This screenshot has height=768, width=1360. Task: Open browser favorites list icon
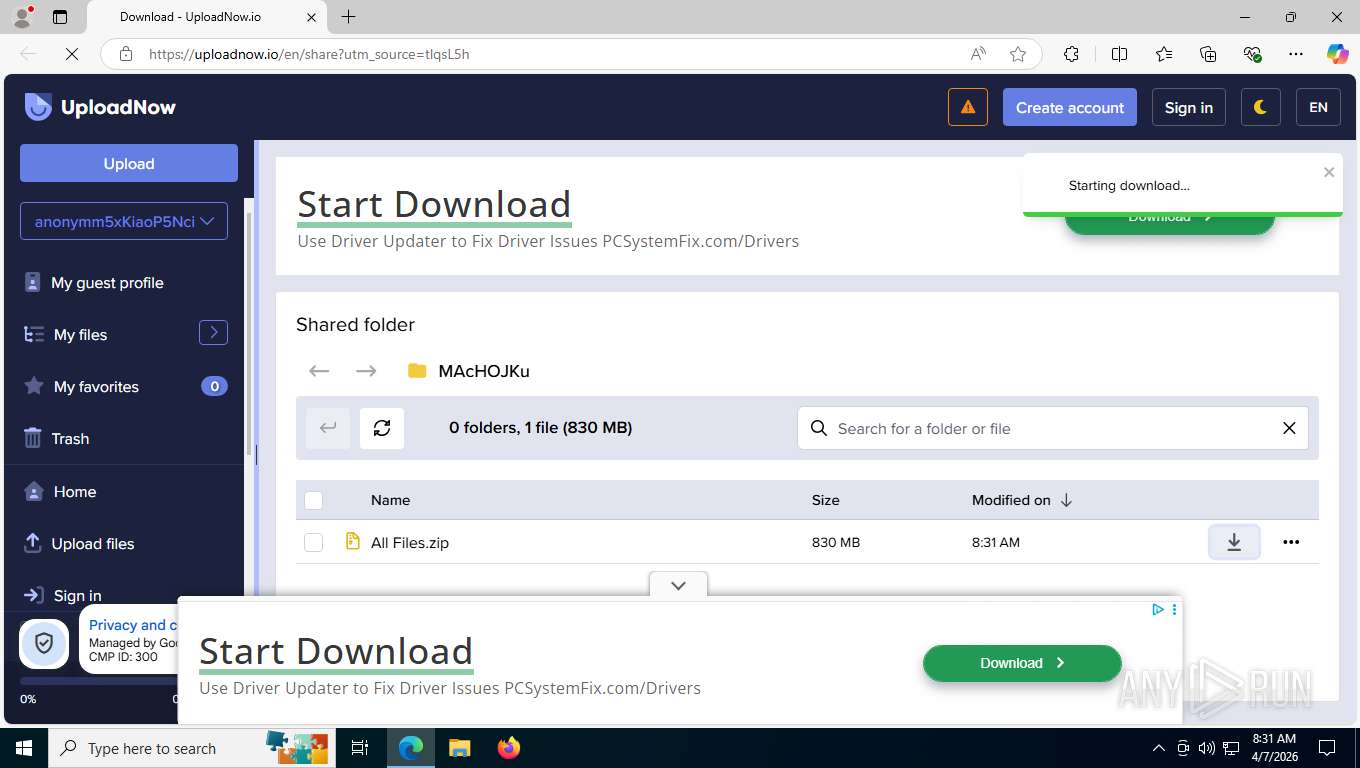click(1164, 54)
